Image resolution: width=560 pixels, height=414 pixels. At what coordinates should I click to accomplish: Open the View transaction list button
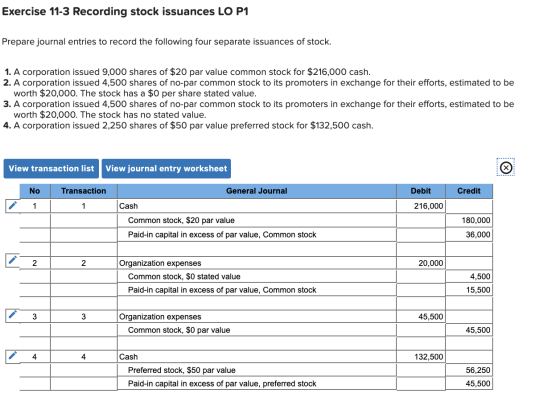click(x=51, y=169)
